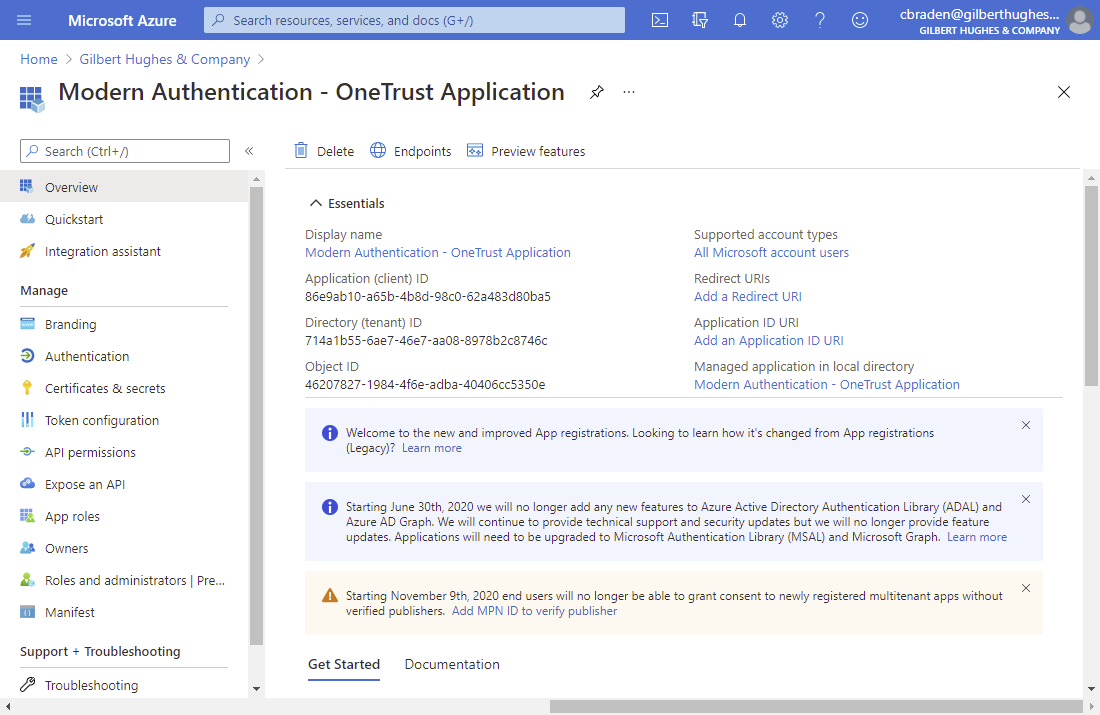Go to Gilbert Hughes & Company breadcrumb
This screenshot has width=1100, height=715.
point(165,59)
